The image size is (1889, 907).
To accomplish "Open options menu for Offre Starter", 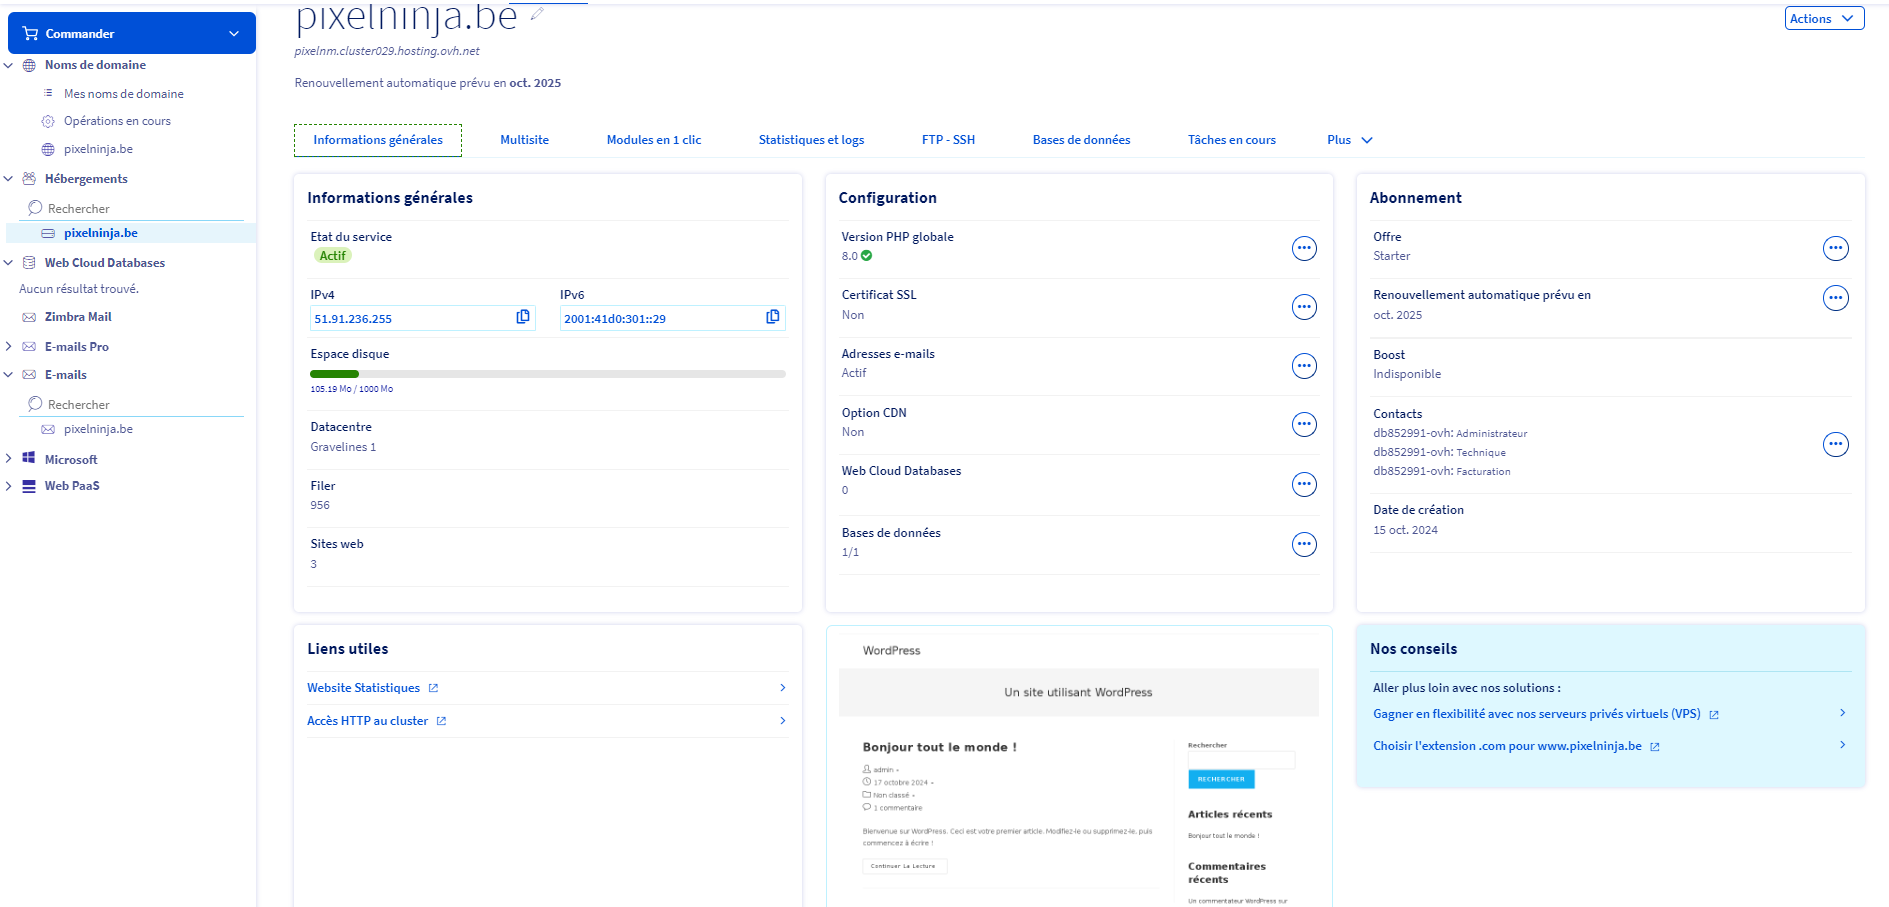I will [x=1835, y=248].
